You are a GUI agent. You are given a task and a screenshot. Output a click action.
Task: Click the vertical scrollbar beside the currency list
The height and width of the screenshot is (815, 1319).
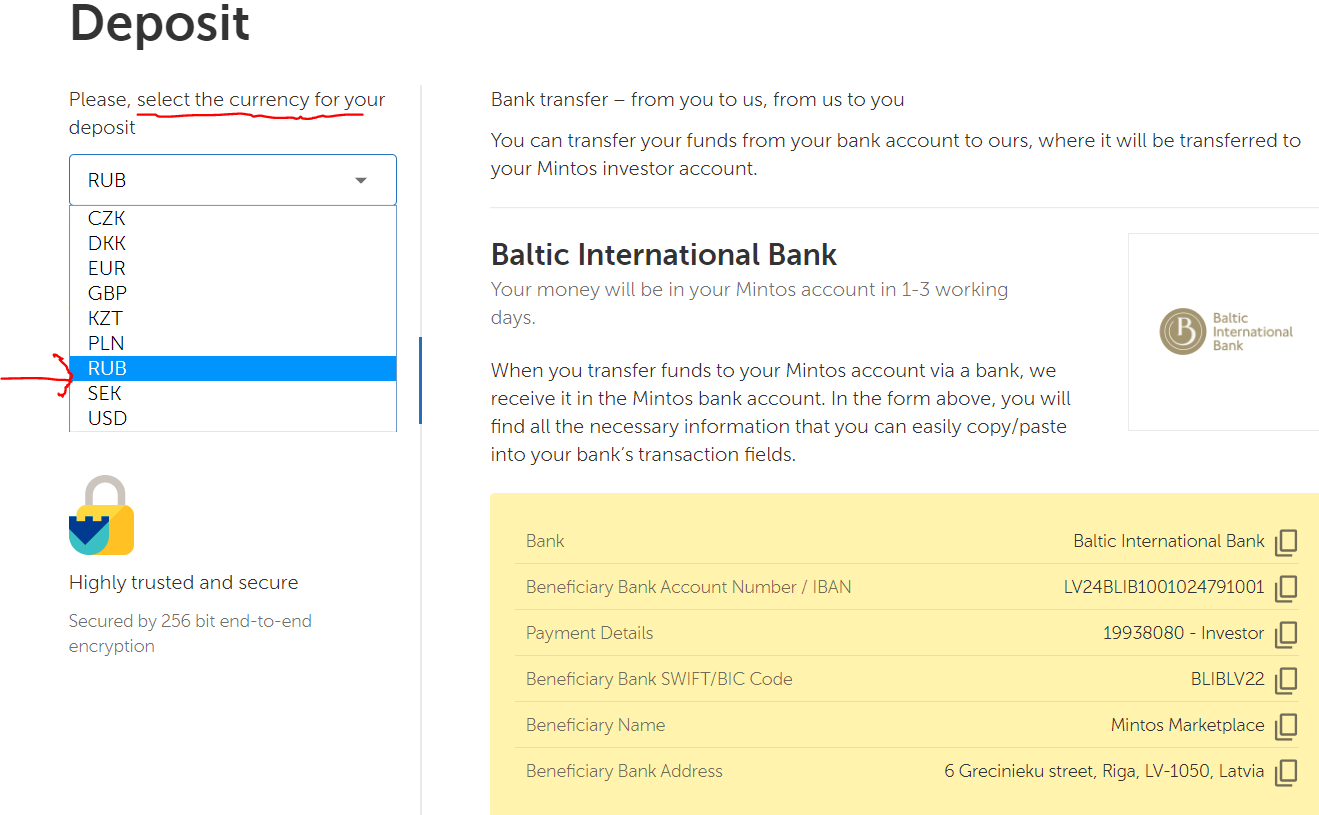(x=420, y=380)
